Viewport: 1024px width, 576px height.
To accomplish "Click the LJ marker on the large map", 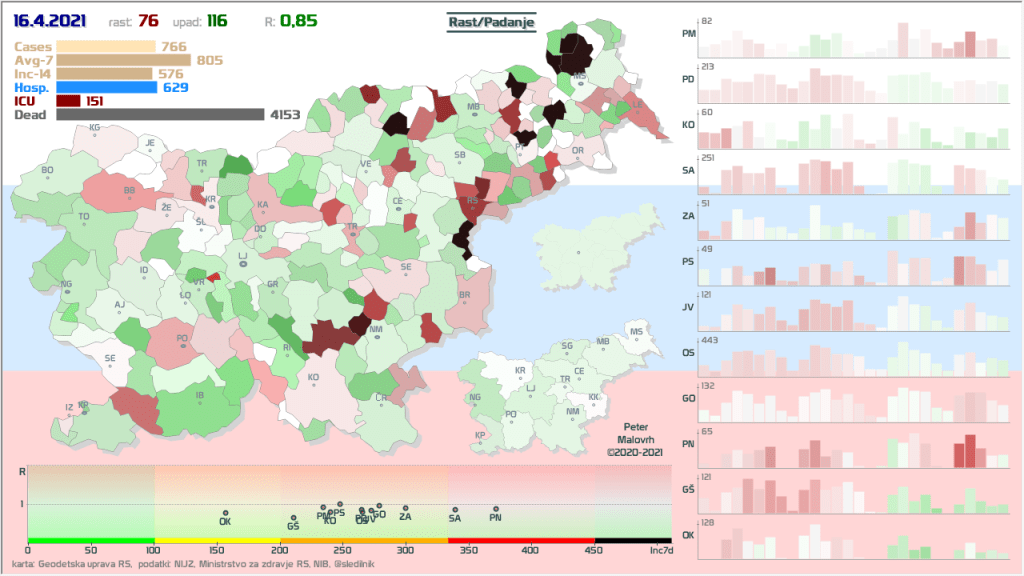I will (x=243, y=262).
